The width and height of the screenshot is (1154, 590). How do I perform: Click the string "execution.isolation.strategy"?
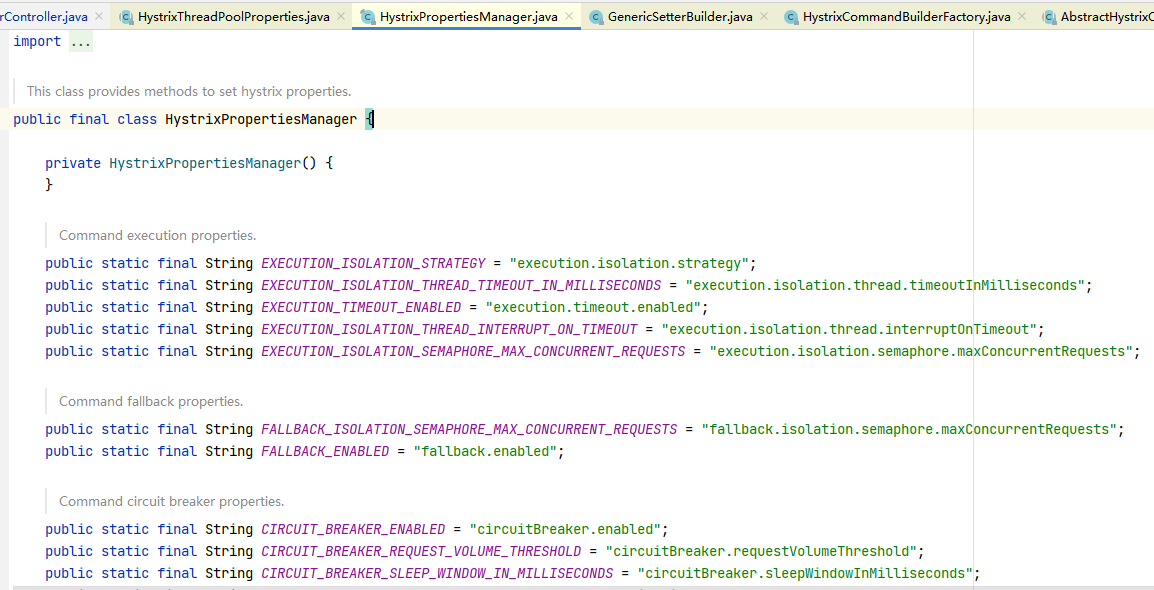[x=629, y=263]
